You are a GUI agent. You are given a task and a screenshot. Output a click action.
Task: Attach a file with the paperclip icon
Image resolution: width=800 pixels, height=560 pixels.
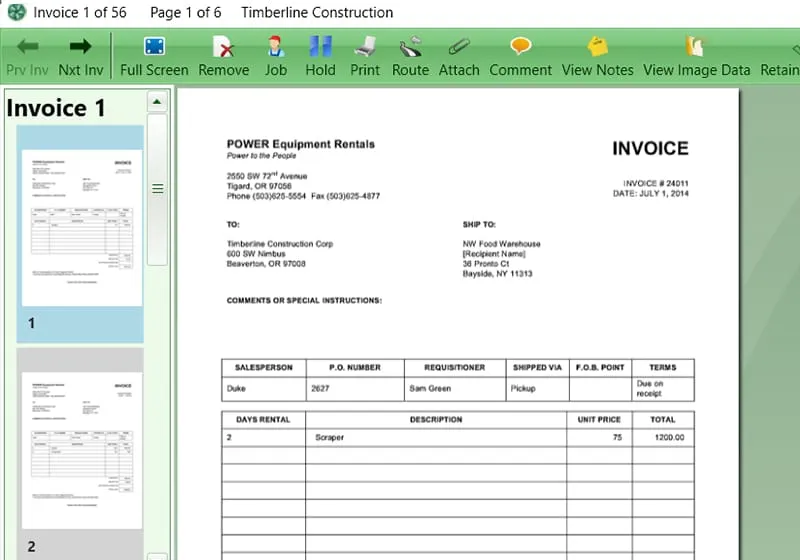point(459,56)
